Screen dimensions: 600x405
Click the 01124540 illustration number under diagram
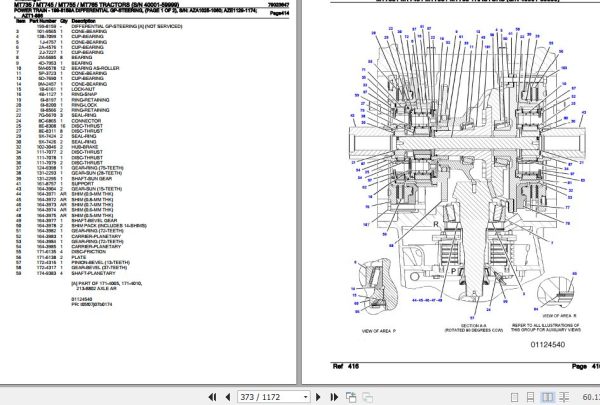pos(548,345)
